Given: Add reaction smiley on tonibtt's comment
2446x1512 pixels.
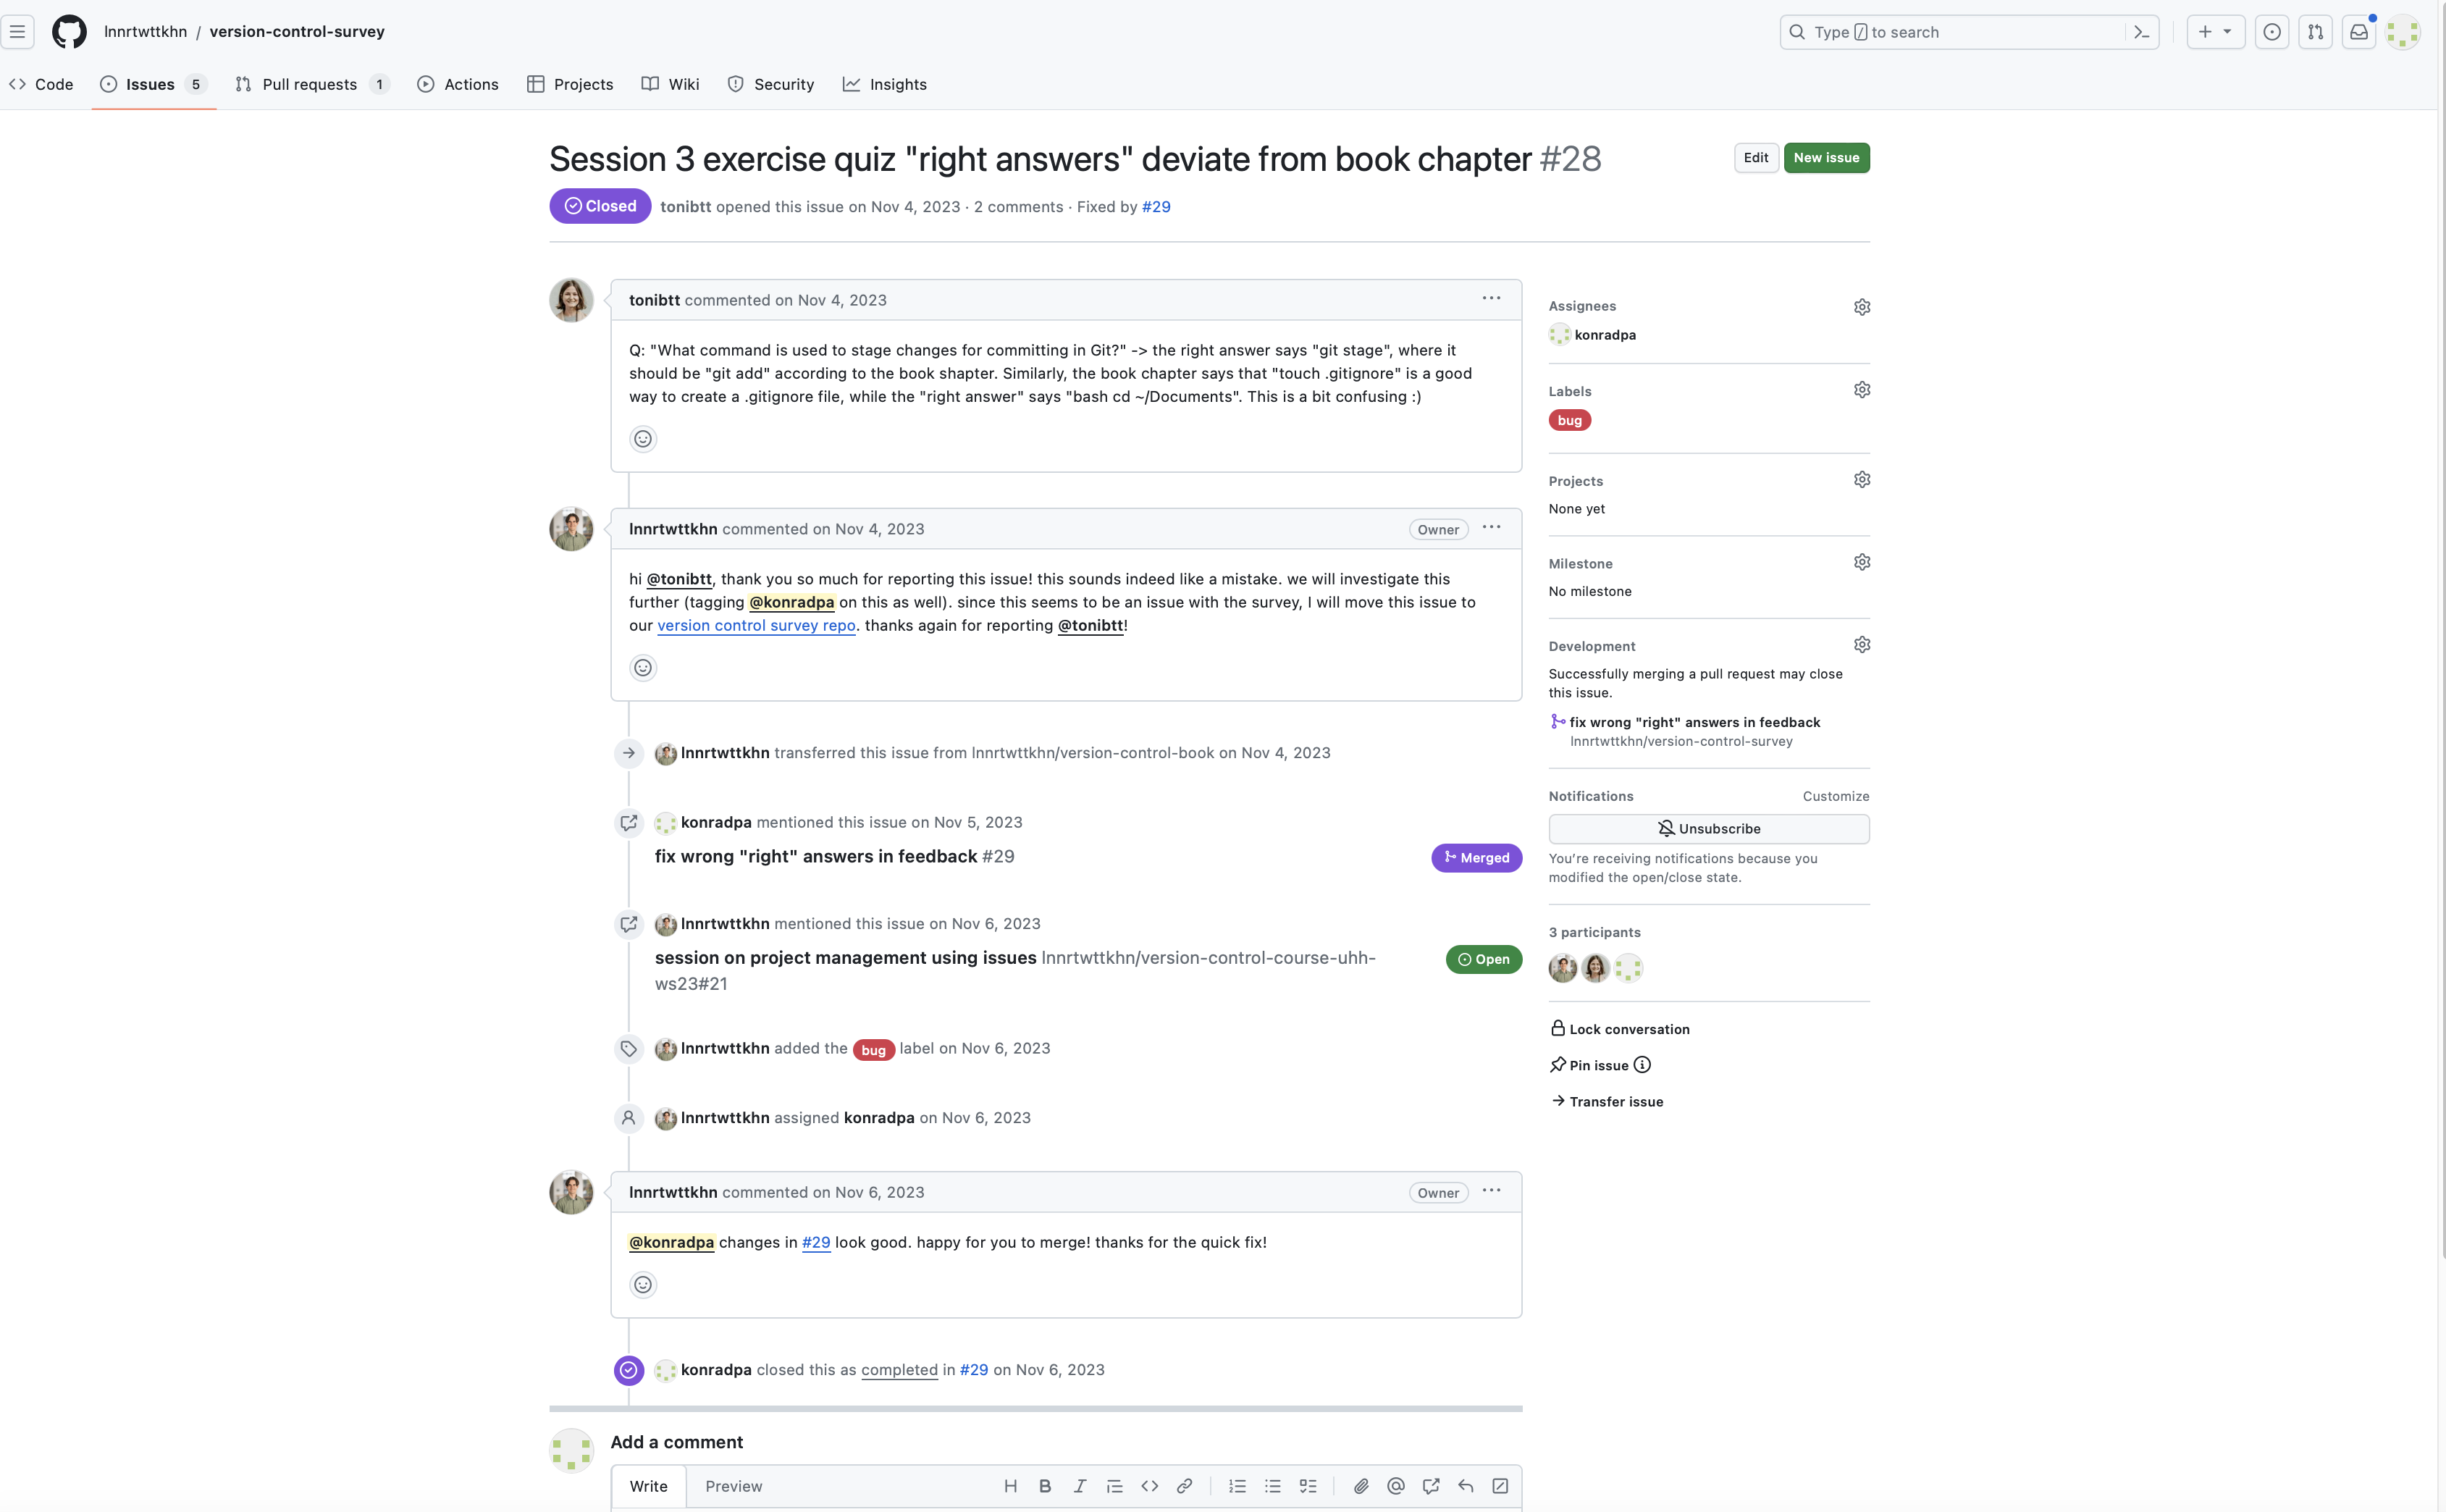Looking at the screenshot, I should tap(643, 439).
